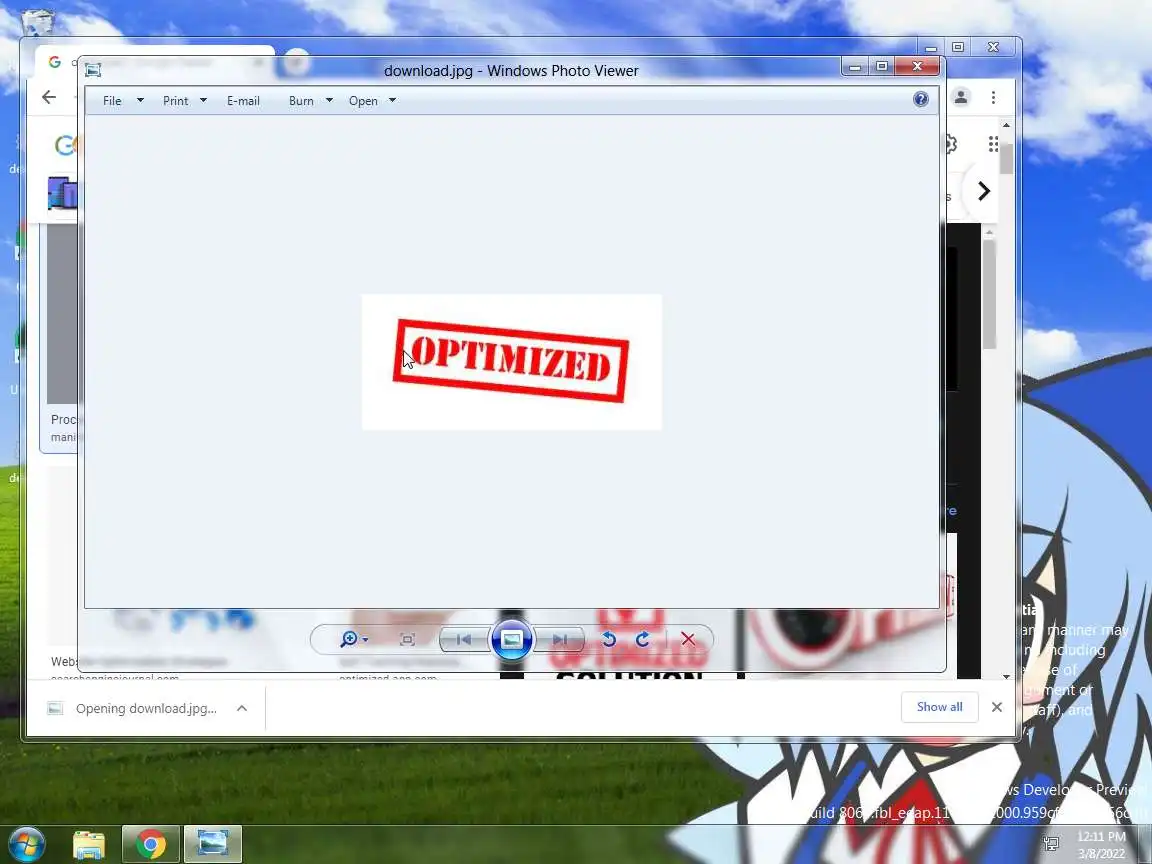Click Show all downloads button

pyautogui.click(x=940, y=707)
